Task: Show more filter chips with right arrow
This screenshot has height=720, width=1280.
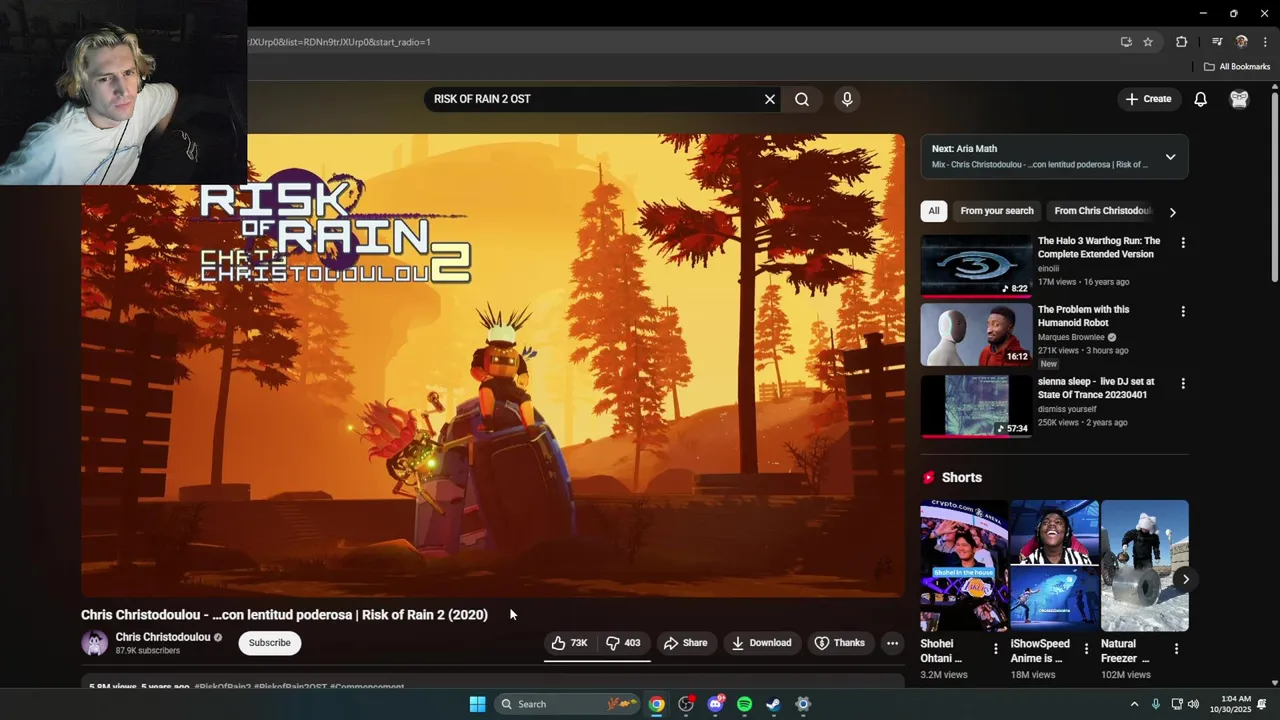Action: tap(1173, 212)
